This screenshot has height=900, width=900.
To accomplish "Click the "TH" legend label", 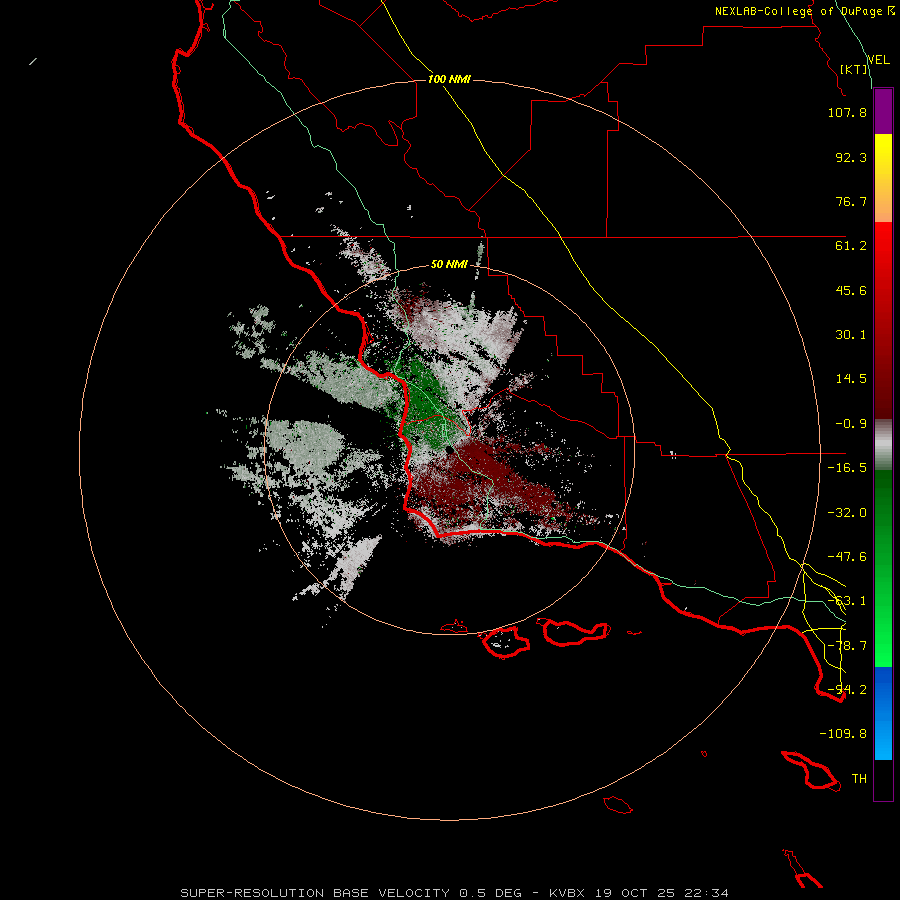I will point(859,779).
